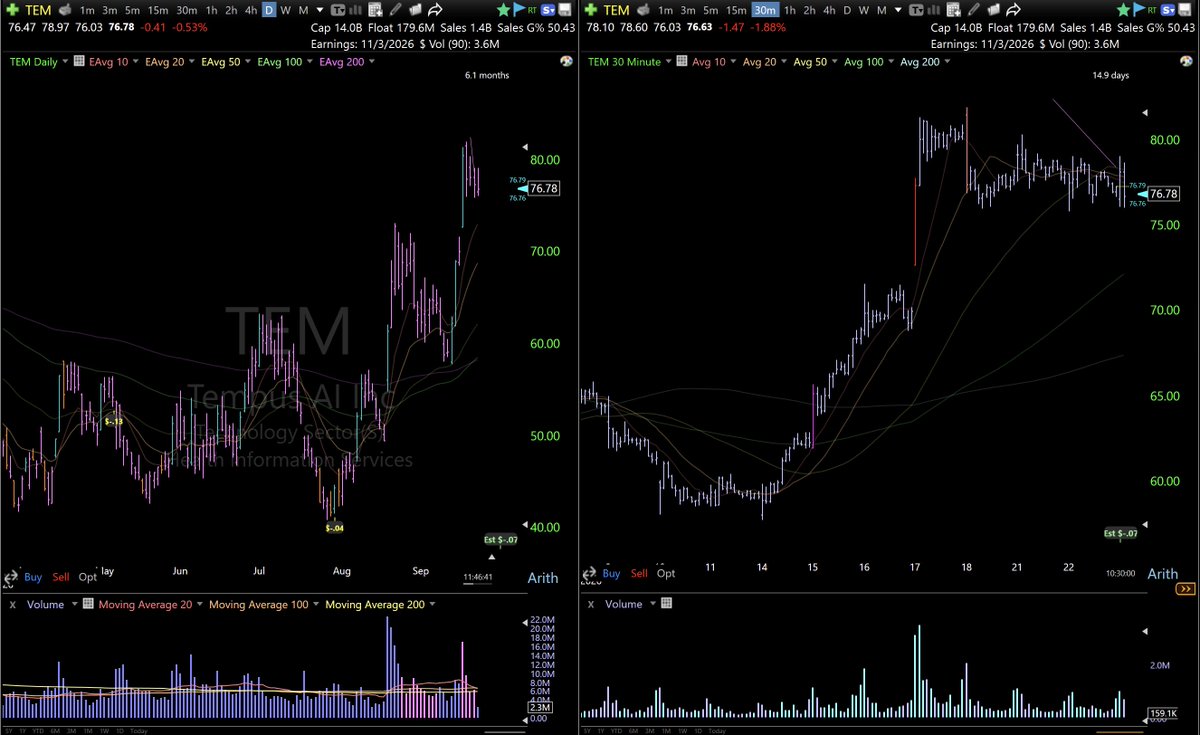Open color palette icon on right 30-minute chart
The image size is (1200, 735).
click(x=1185, y=61)
